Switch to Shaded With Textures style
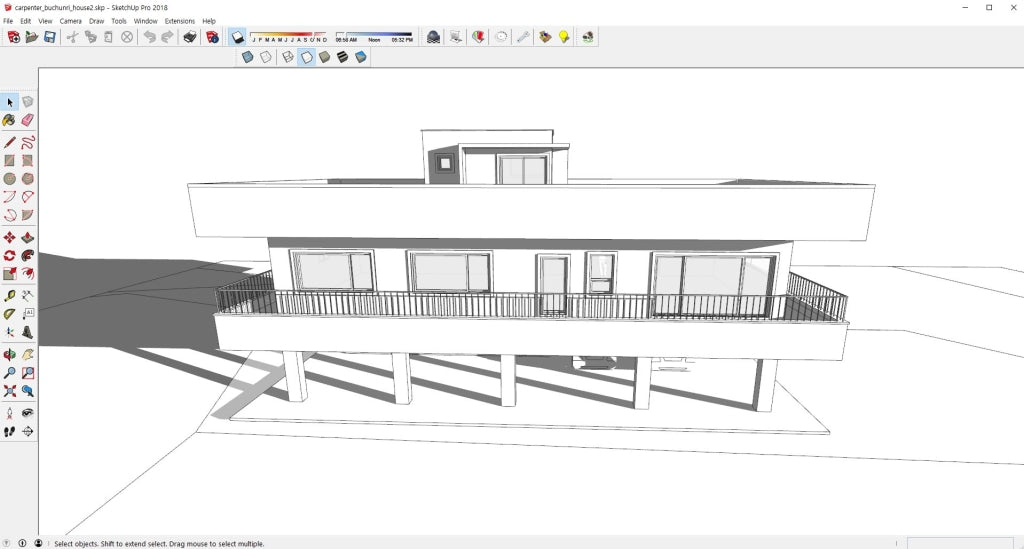The image size is (1024, 549). pyautogui.click(x=342, y=57)
